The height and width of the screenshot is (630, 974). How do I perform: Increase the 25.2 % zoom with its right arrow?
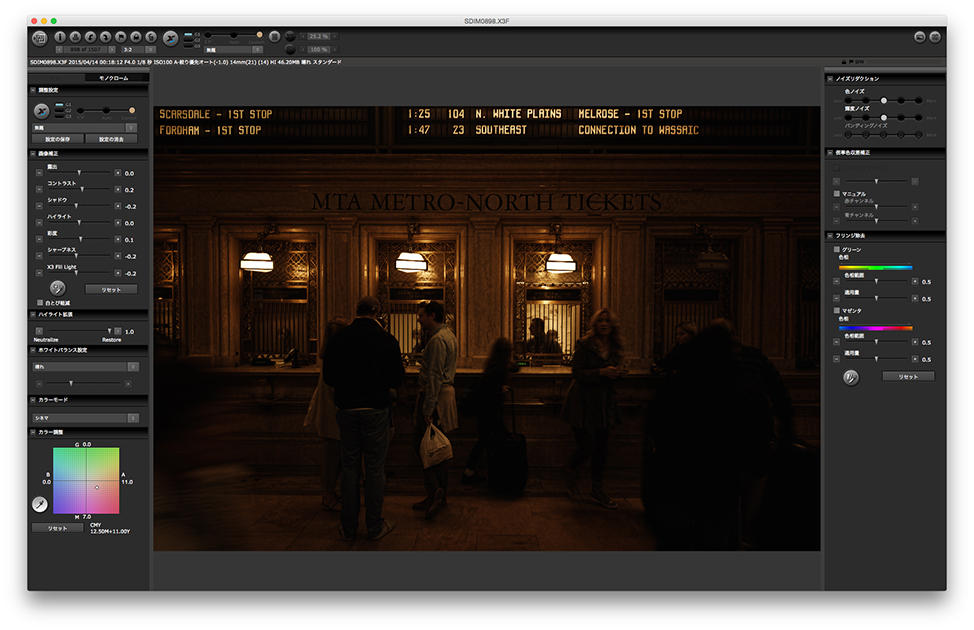pyautogui.click(x=335, y=36)
